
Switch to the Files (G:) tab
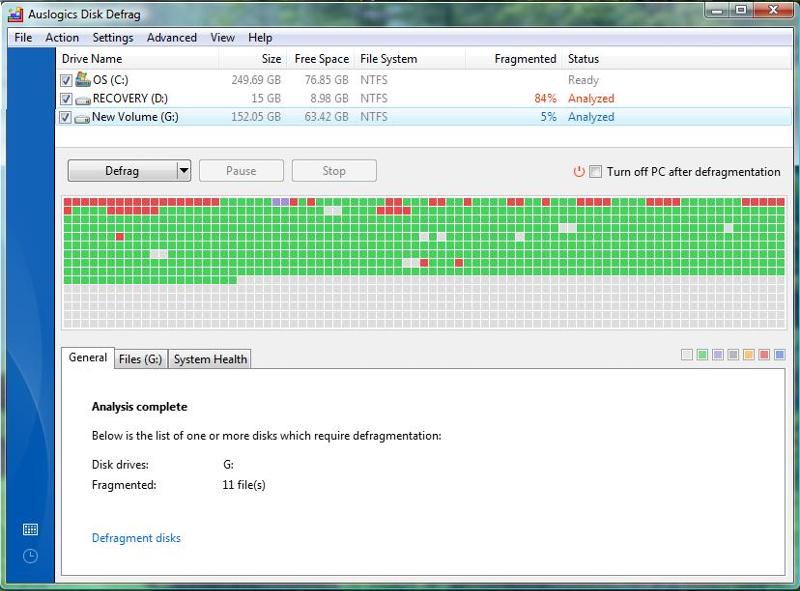(141, 359)
